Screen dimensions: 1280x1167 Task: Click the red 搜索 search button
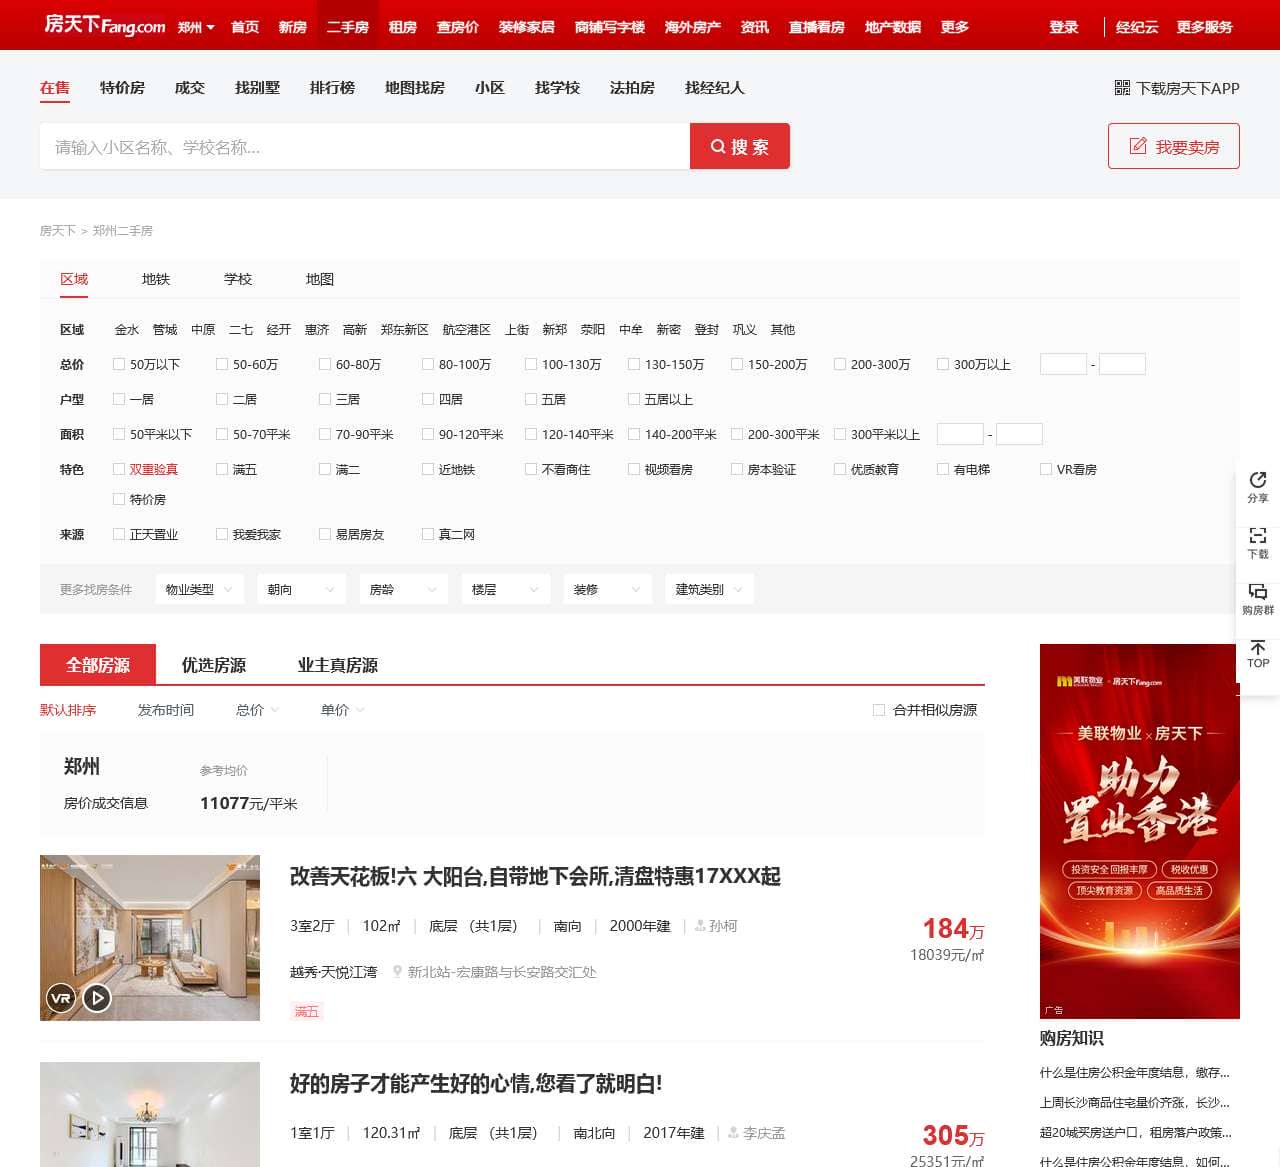pyautogui.click(x=740, y=146)
